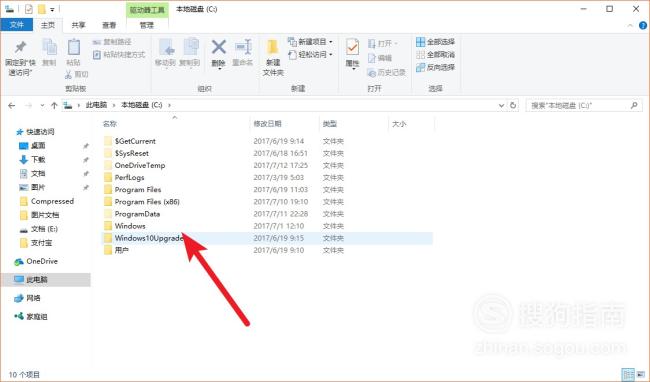Click the Copy to icon
Image resolution: width=650 pixels, height=382 pixels.
click(190, 47)
